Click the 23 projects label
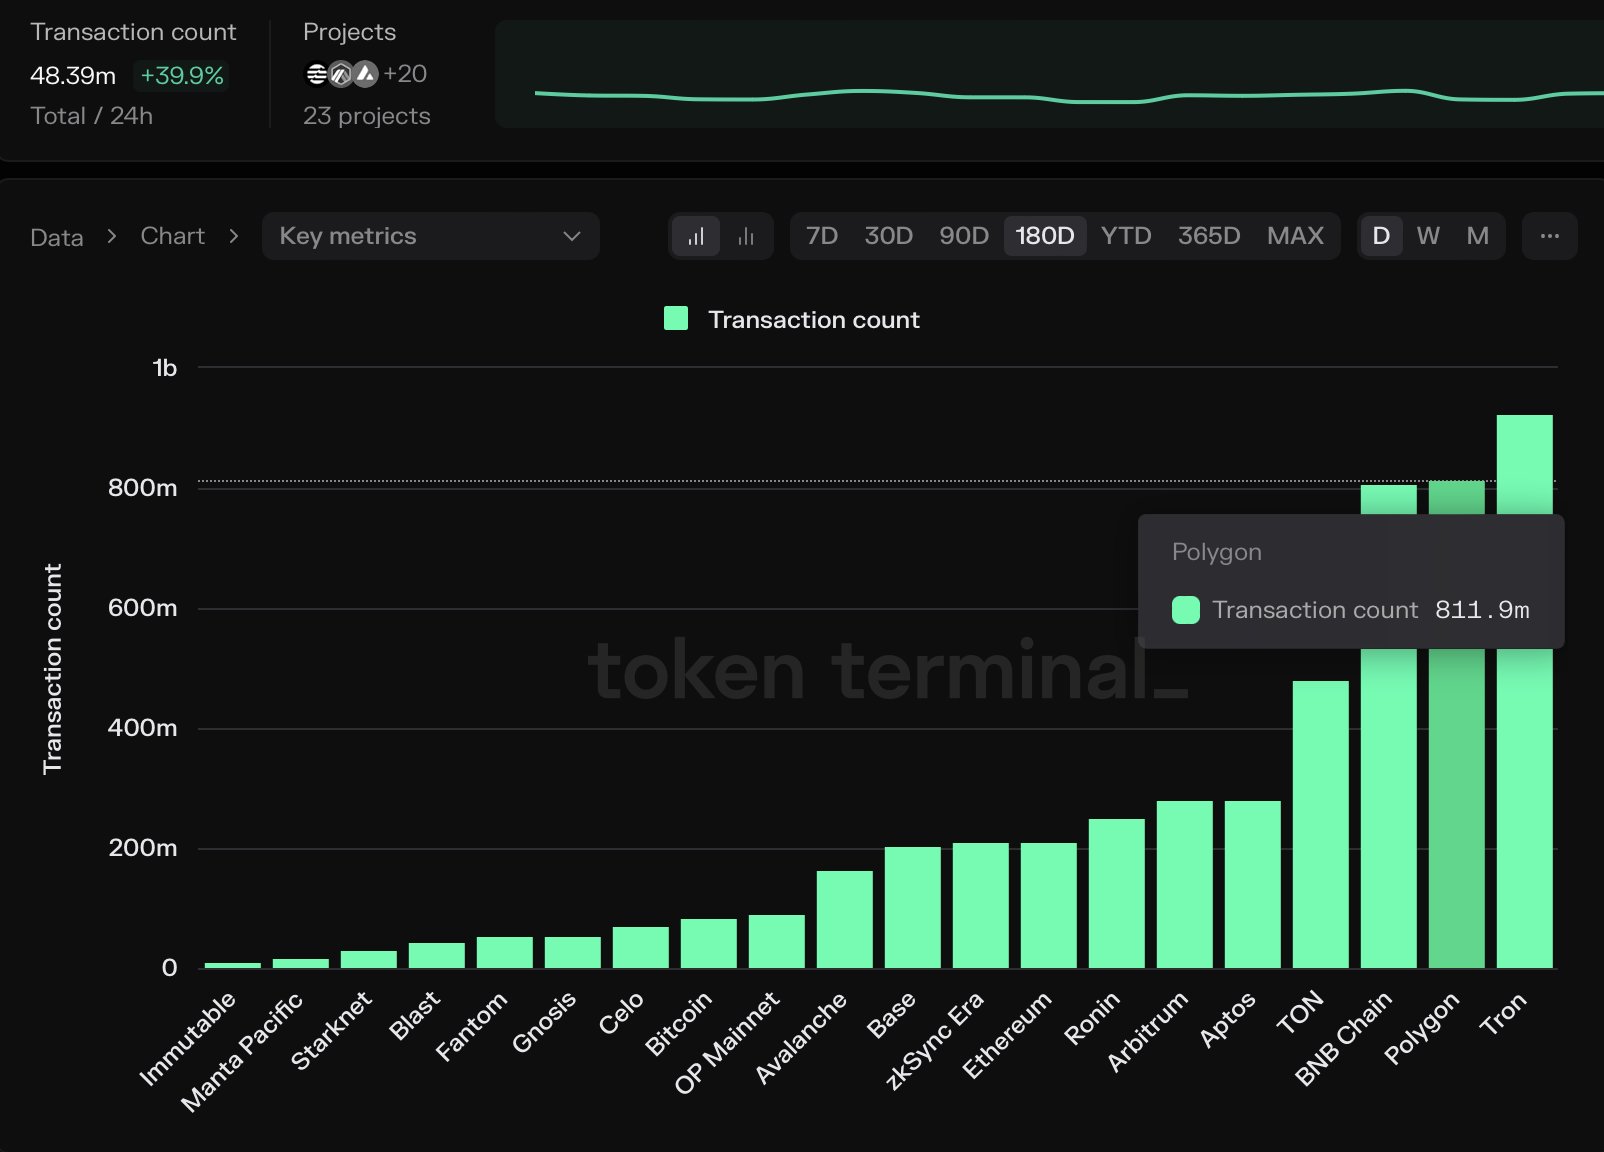 (367, 116)
